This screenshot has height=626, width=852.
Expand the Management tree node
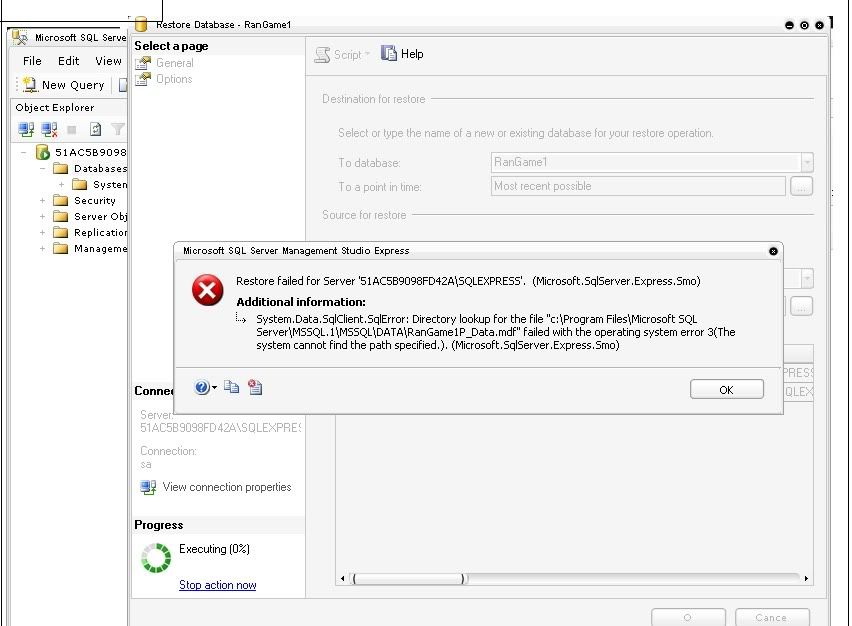click(x=42, y=248)
